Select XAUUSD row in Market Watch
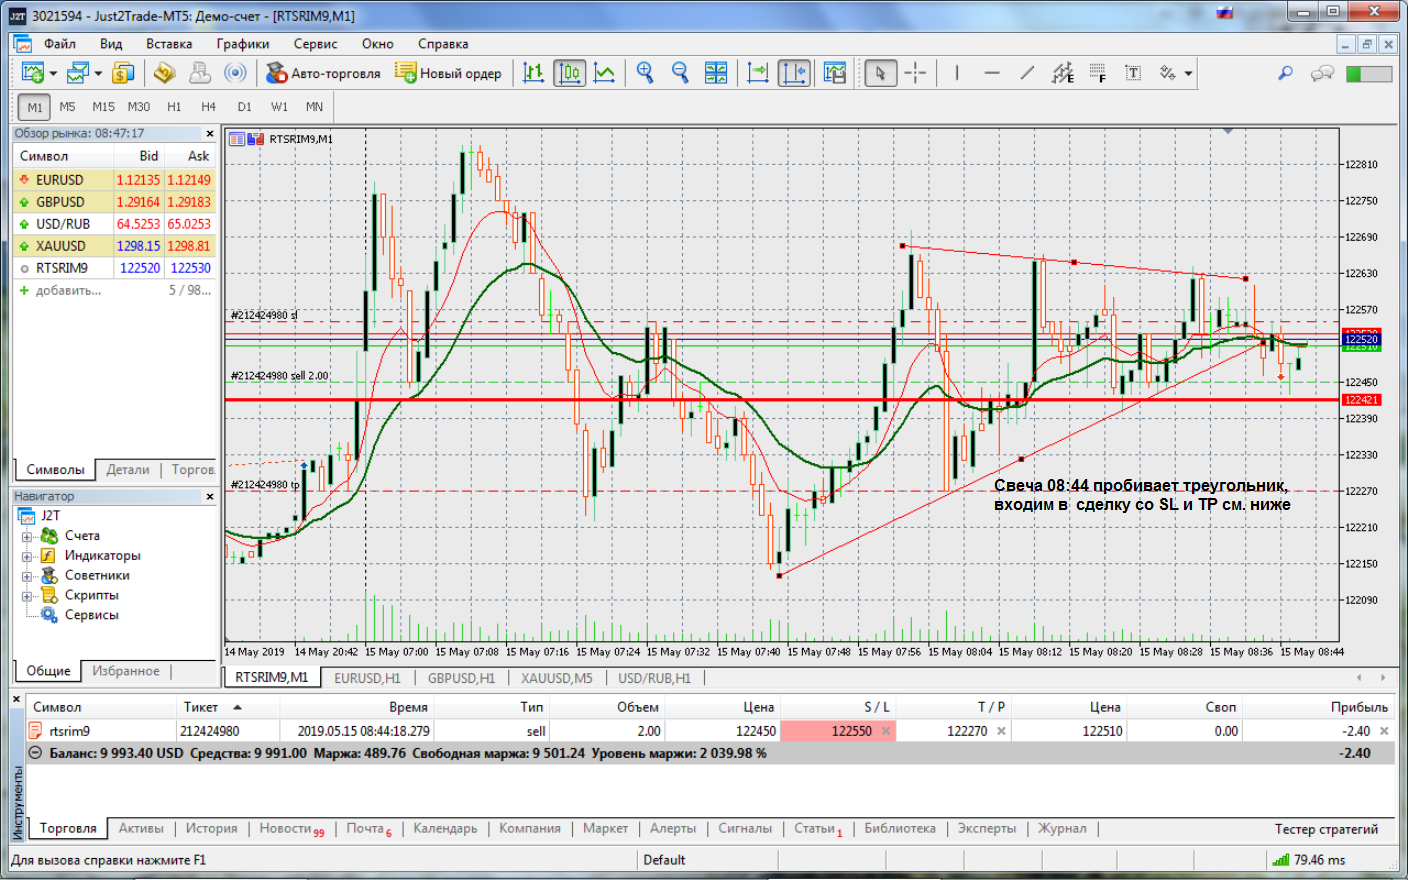 click(x=114, y=246)
